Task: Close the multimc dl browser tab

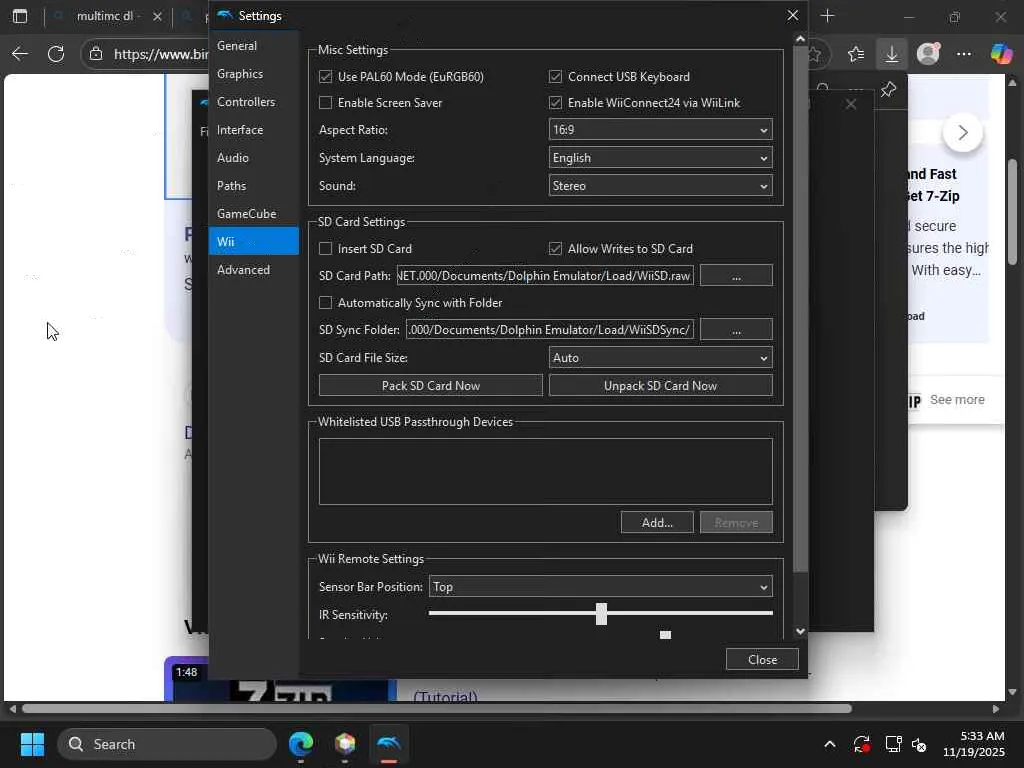Action: click(x=157, y=16)
